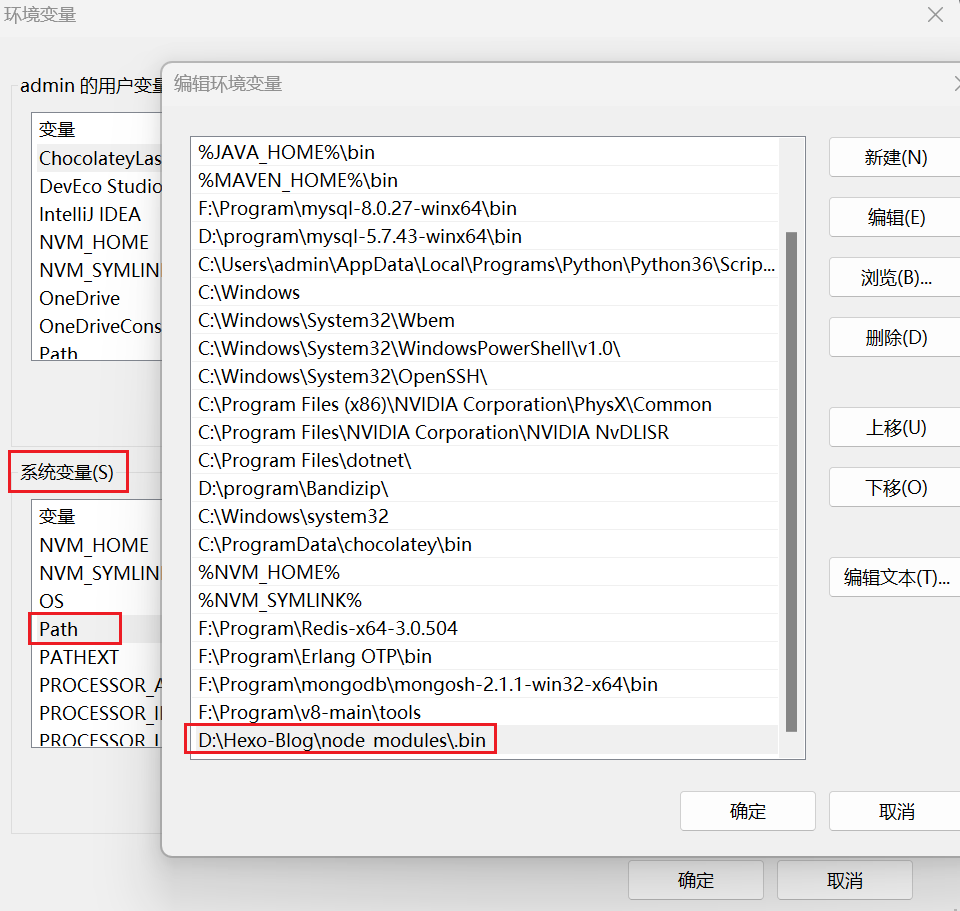Select F:\Program\Redis-x64-3.0.504 entry
960x911 pixels.
click(328, 629)
